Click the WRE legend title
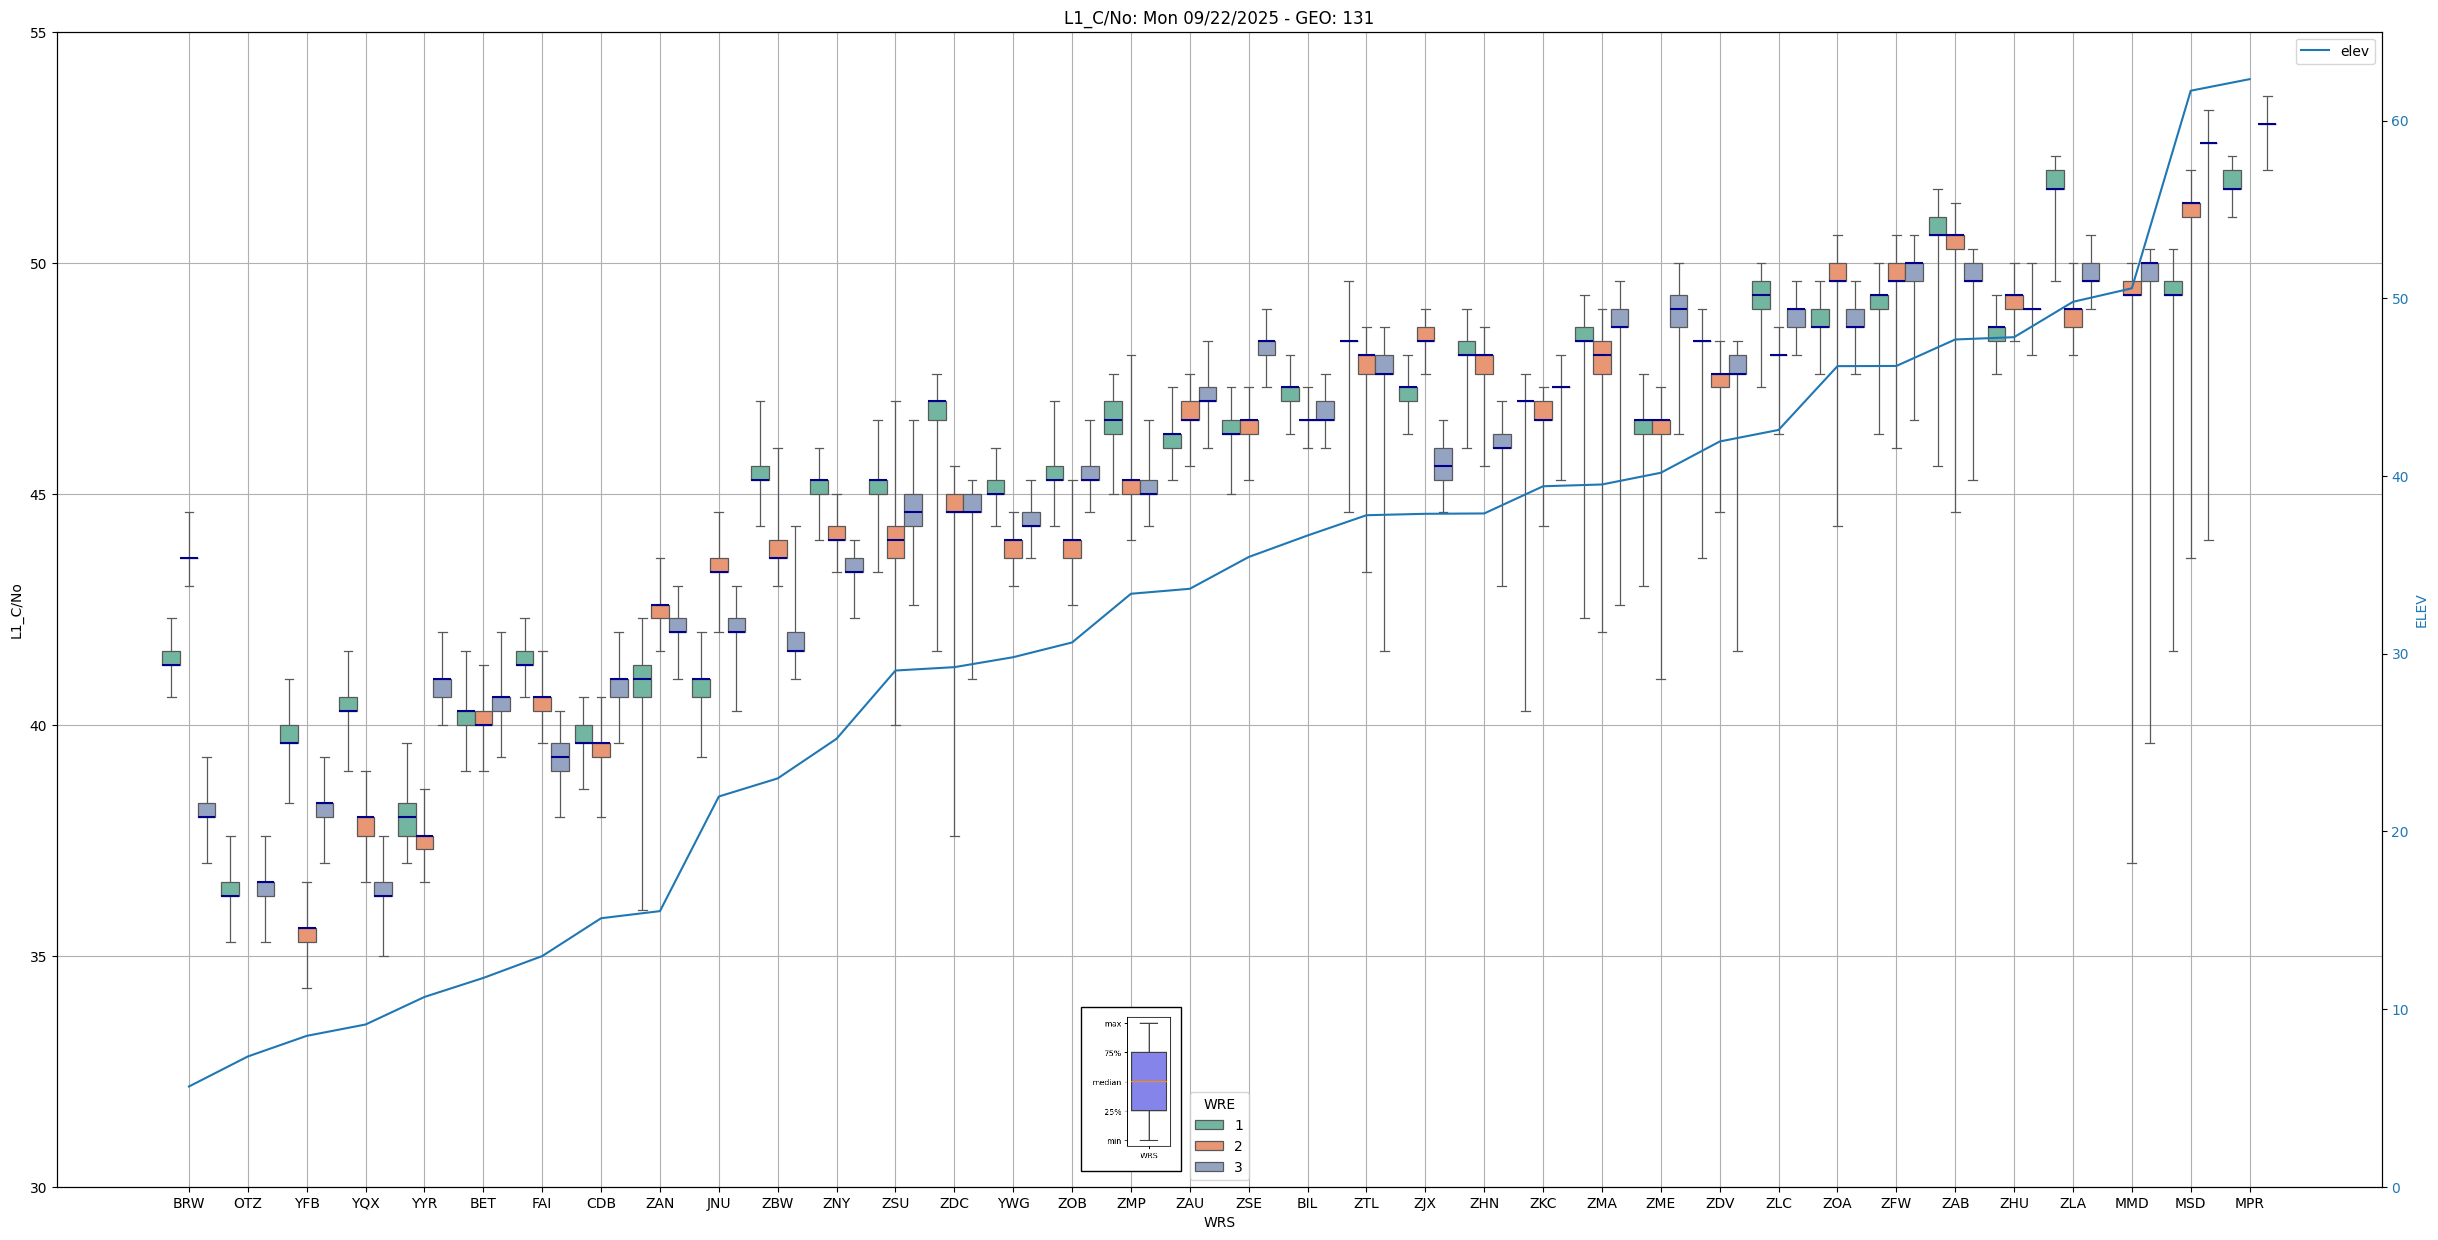The image size is (2438, 1240). pos(1218,1104)
